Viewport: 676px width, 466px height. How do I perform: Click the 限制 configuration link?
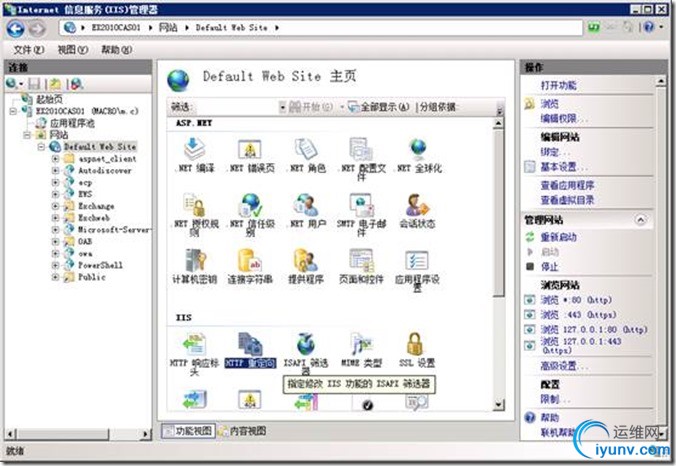point(555,400)
